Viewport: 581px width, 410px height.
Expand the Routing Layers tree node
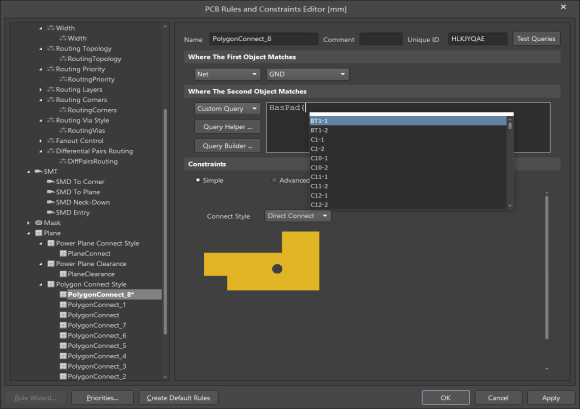[x=41, y=90]
